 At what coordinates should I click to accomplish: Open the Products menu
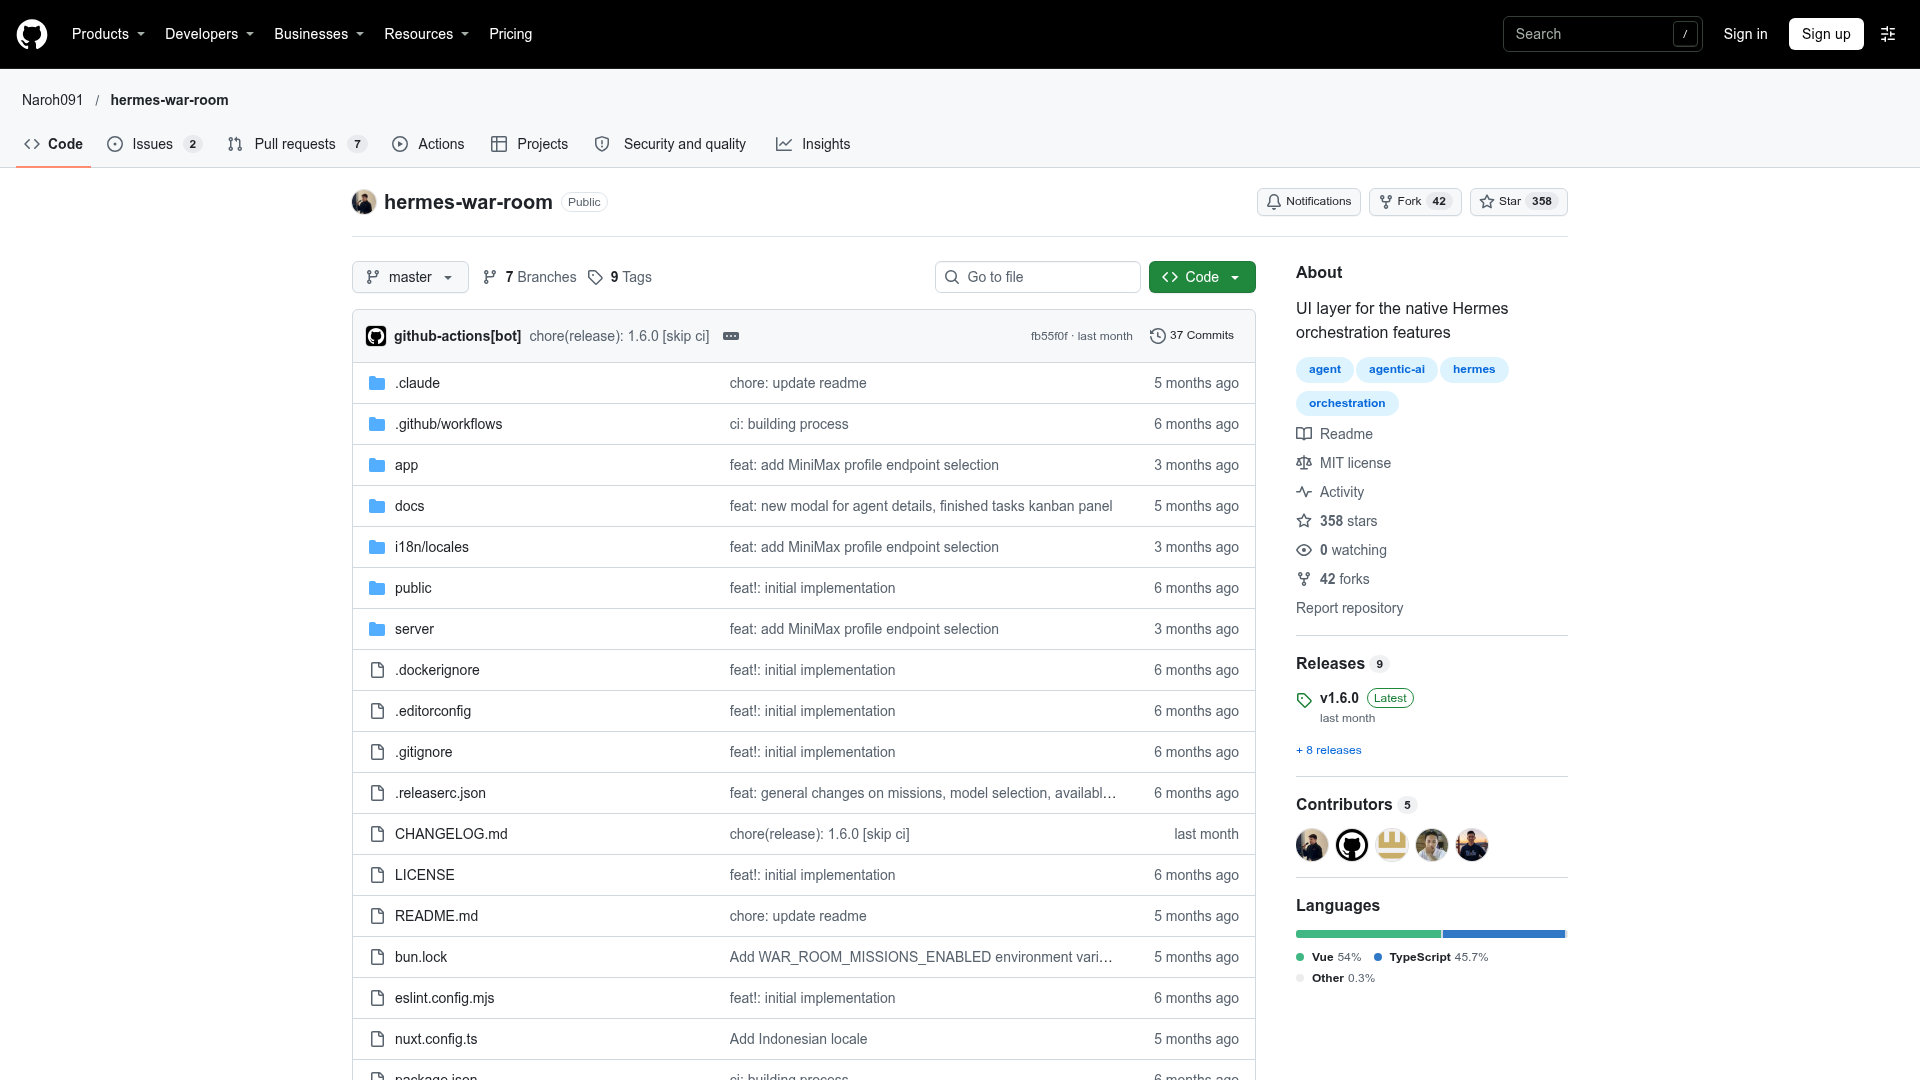click(108, 34)
